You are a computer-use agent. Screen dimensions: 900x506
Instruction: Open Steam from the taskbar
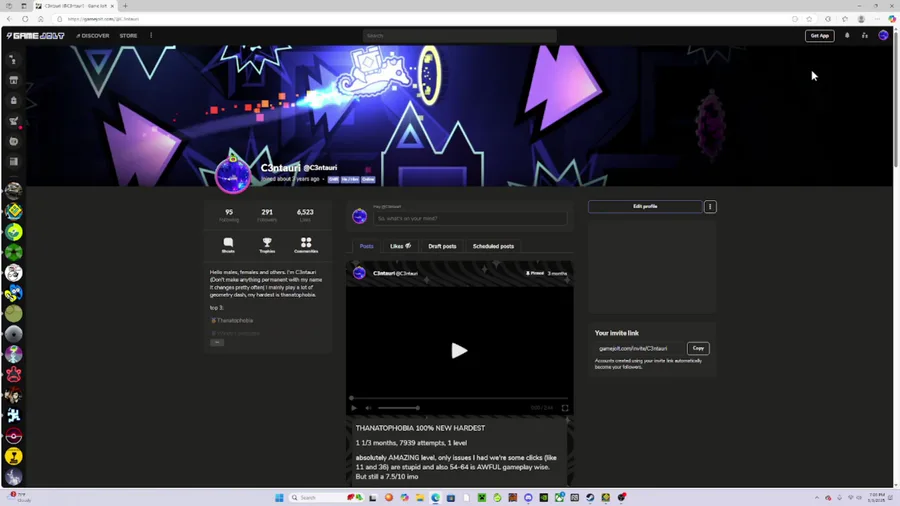click(x=590, y=497)
